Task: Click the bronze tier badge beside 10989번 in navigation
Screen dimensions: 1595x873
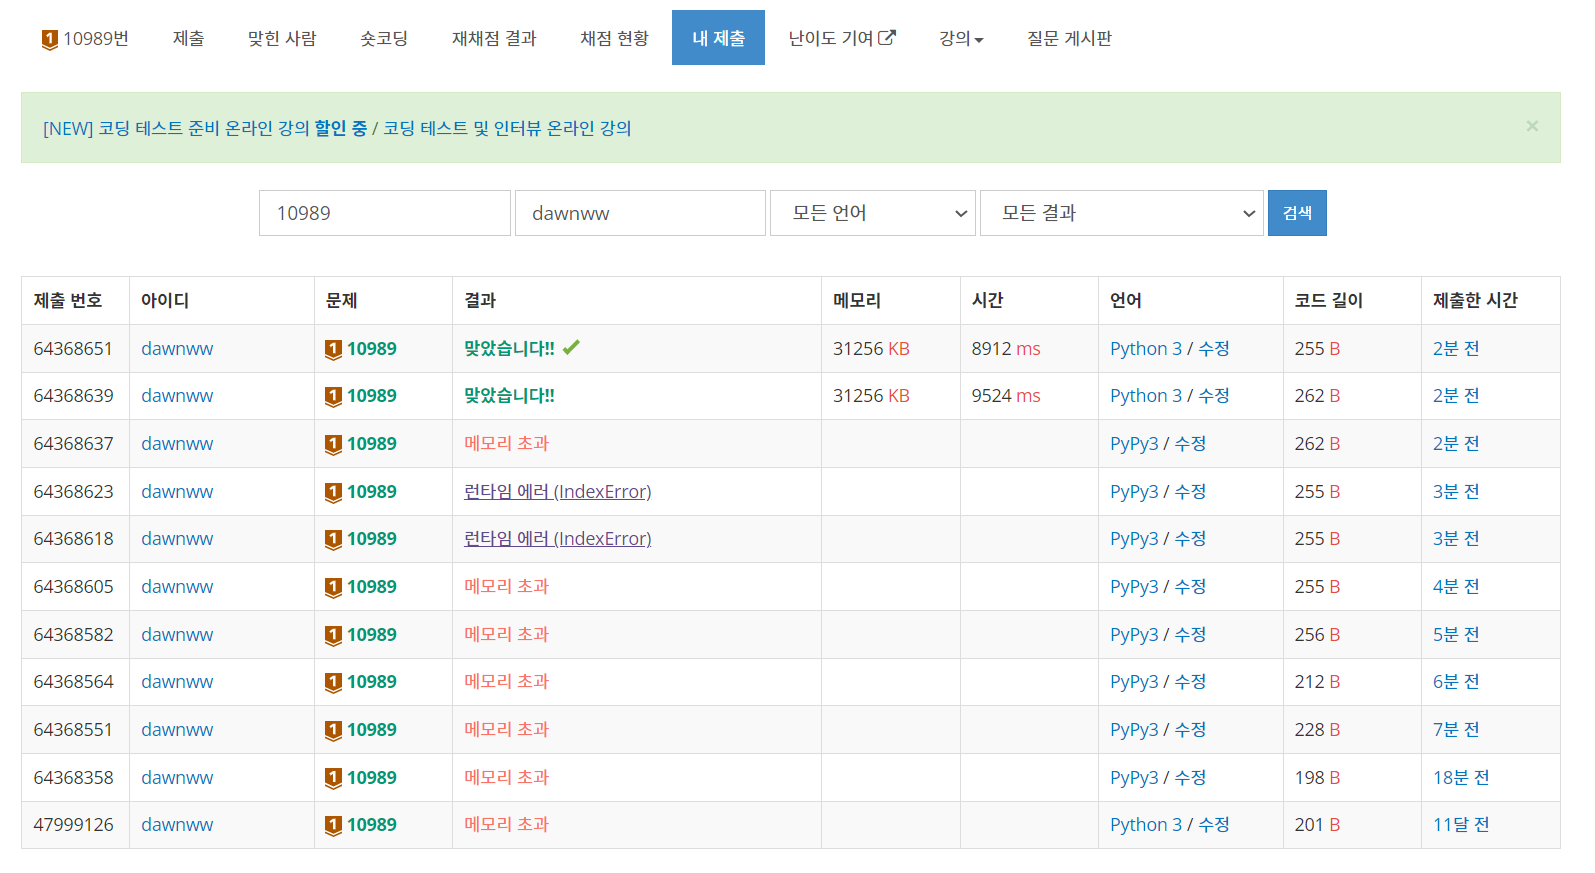Action: (49, 39)
